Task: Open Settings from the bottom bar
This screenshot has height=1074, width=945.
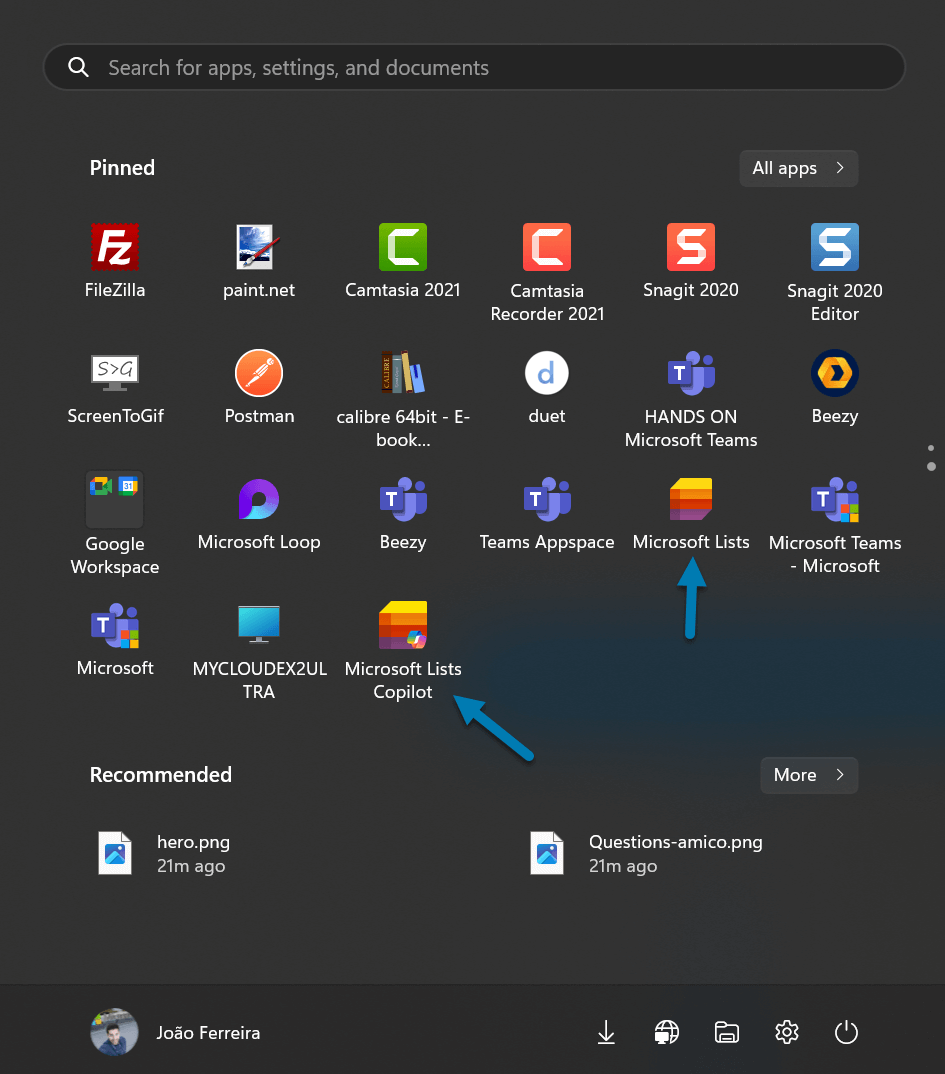Action: click(x=786, y=1032)
